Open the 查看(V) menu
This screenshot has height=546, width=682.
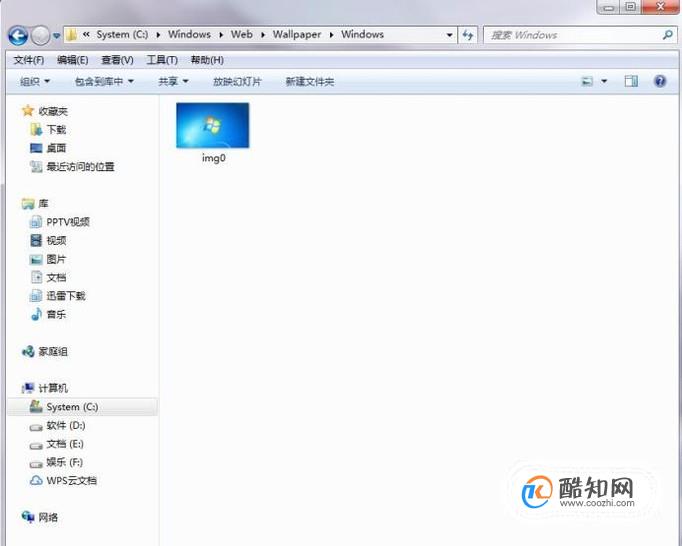[x=117, y=60]
